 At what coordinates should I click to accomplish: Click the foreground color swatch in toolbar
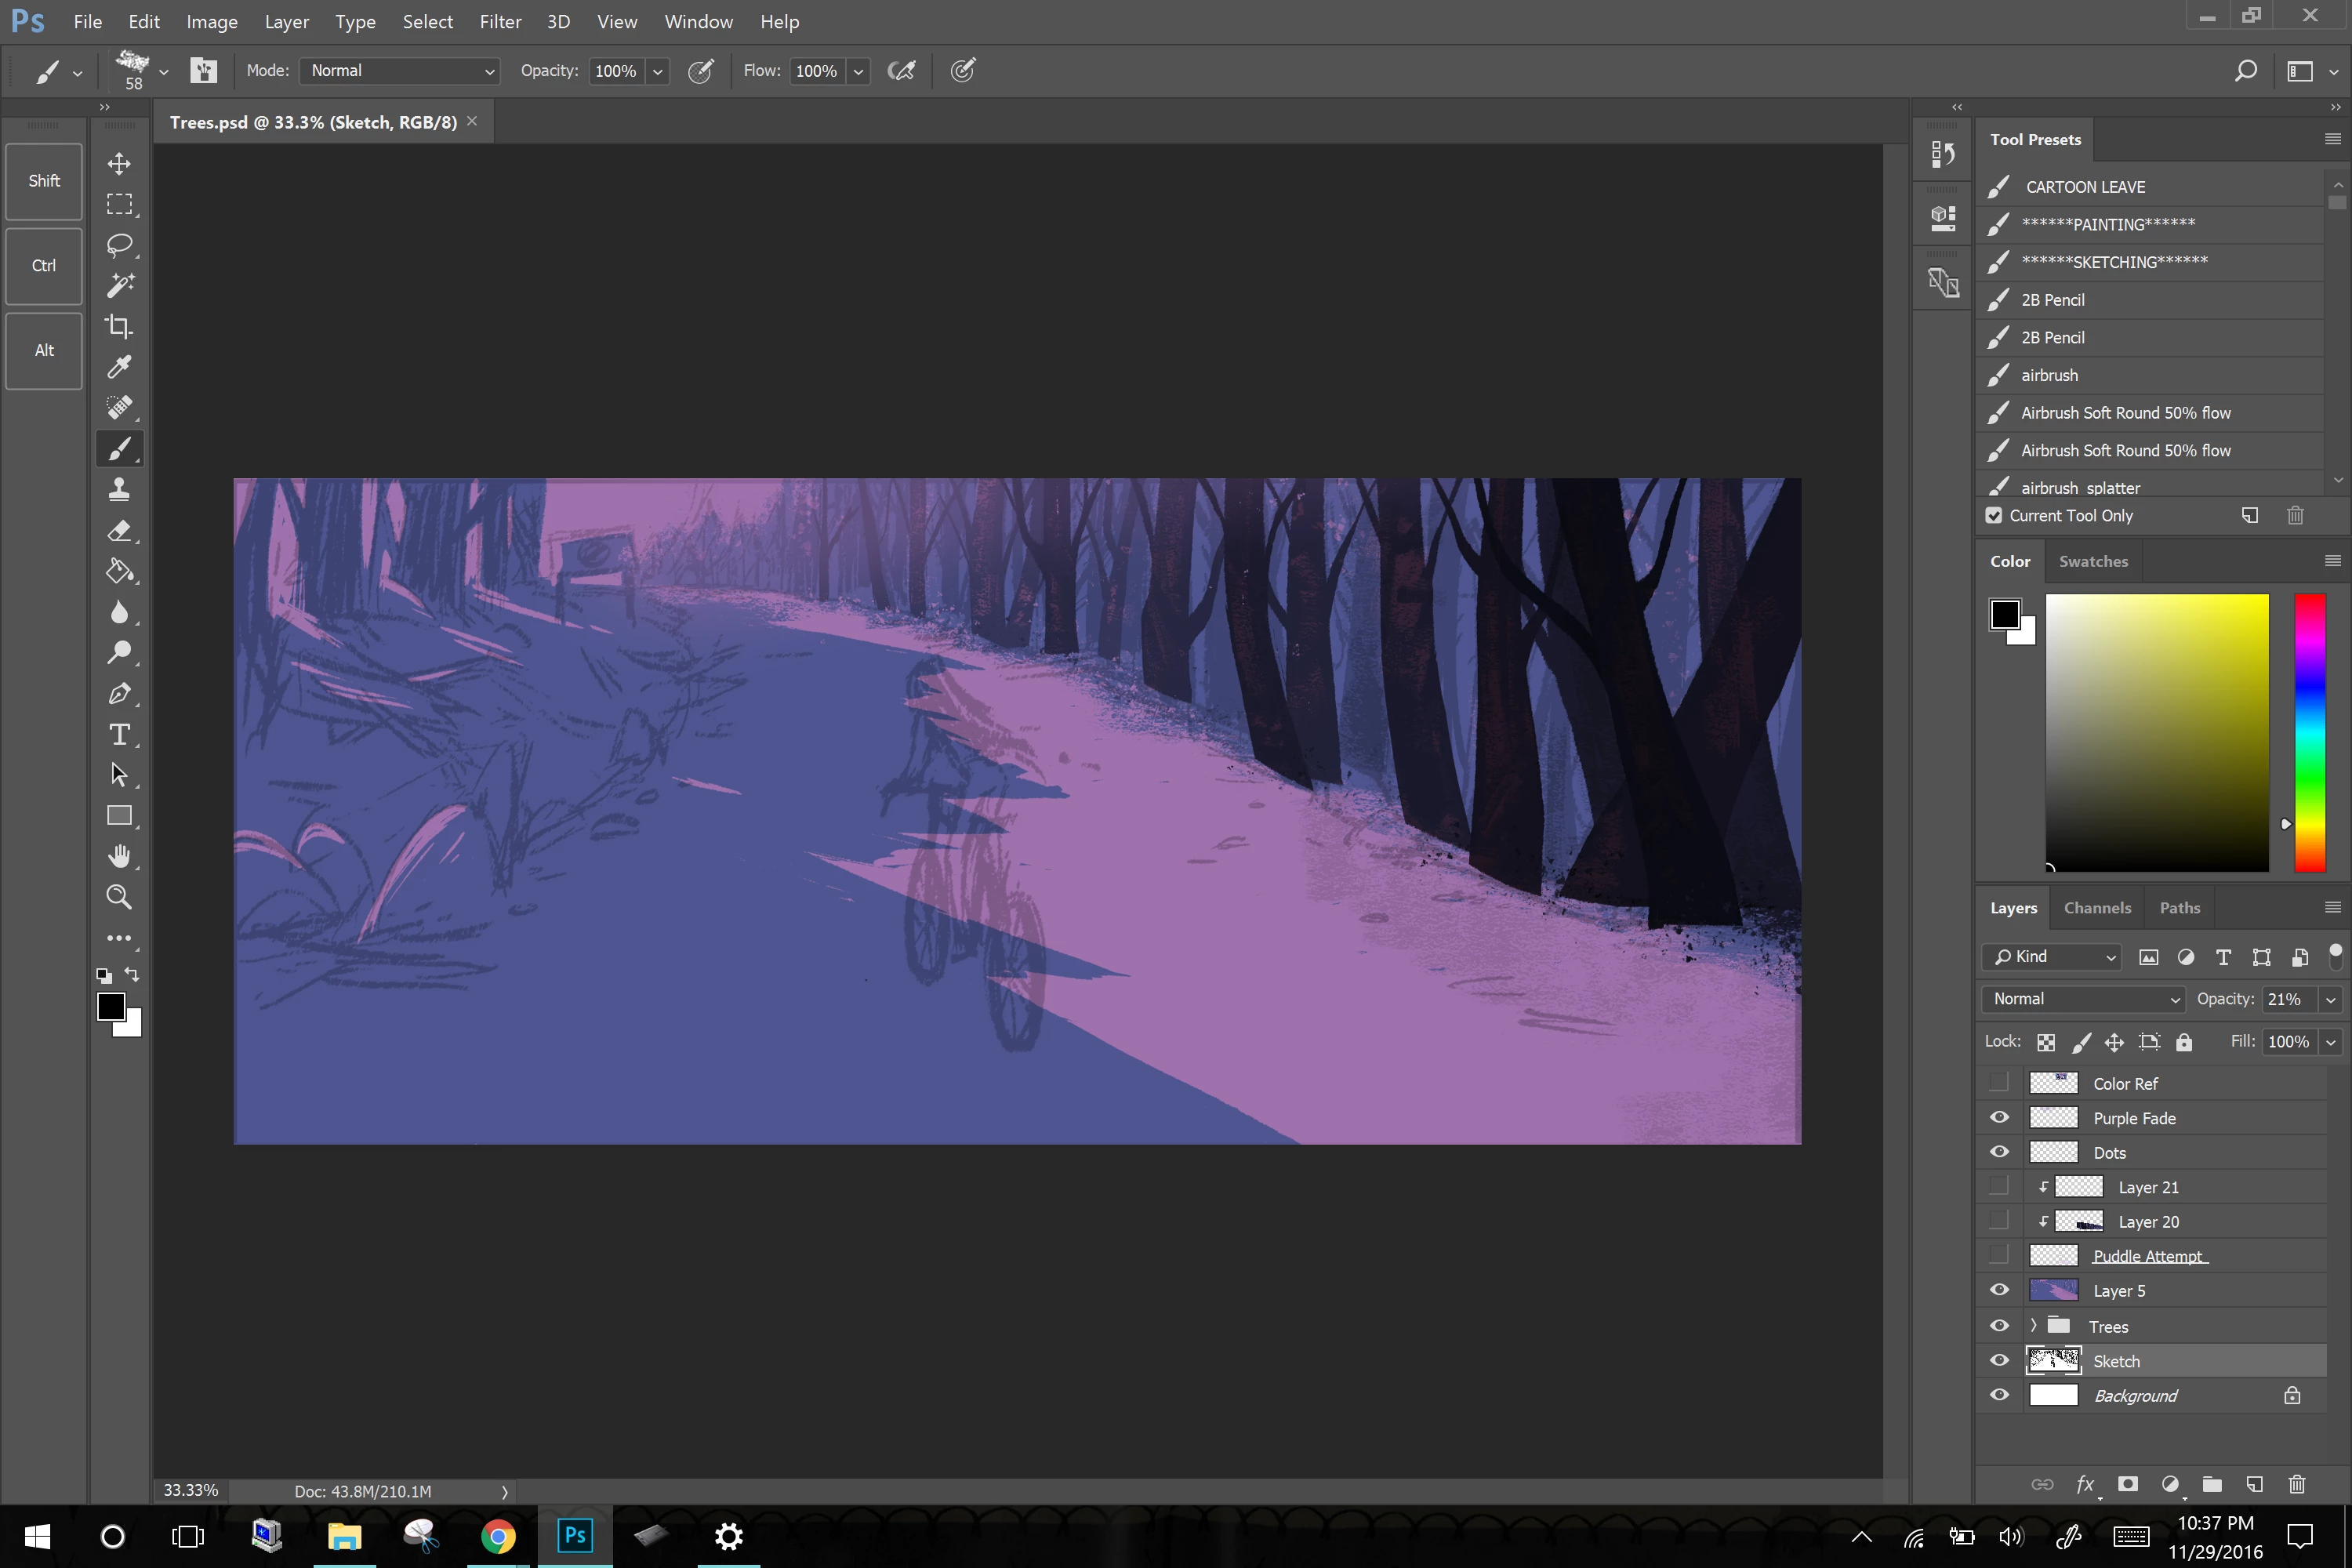[x=111, y=1006]
